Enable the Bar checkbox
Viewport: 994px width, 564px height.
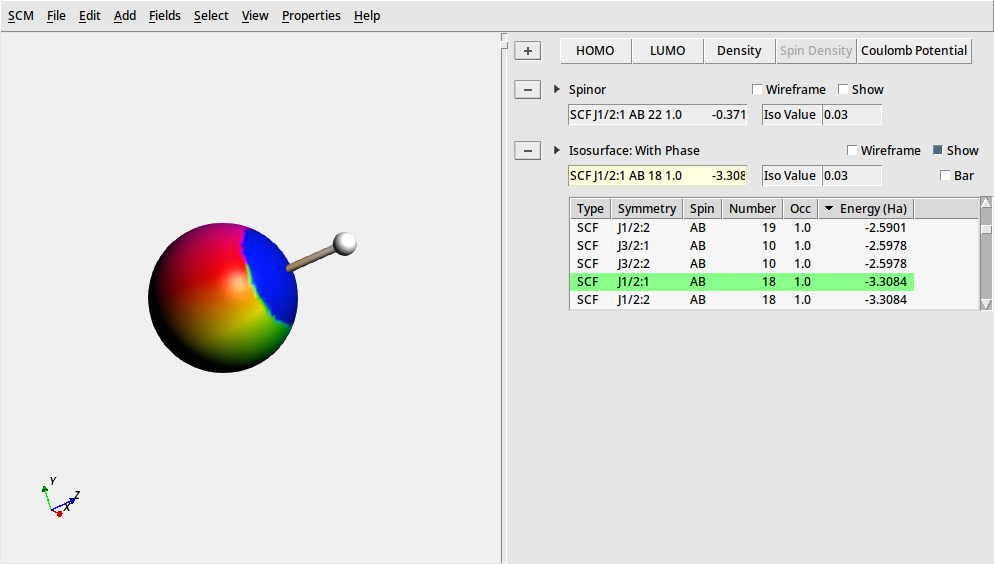[x=946, y=176]
